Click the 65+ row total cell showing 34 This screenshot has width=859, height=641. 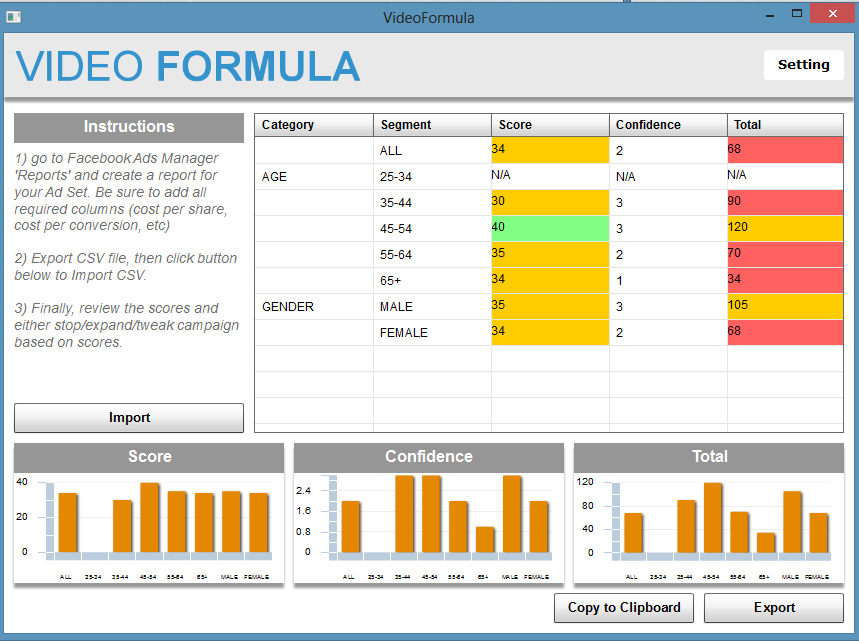pos(785,281)
